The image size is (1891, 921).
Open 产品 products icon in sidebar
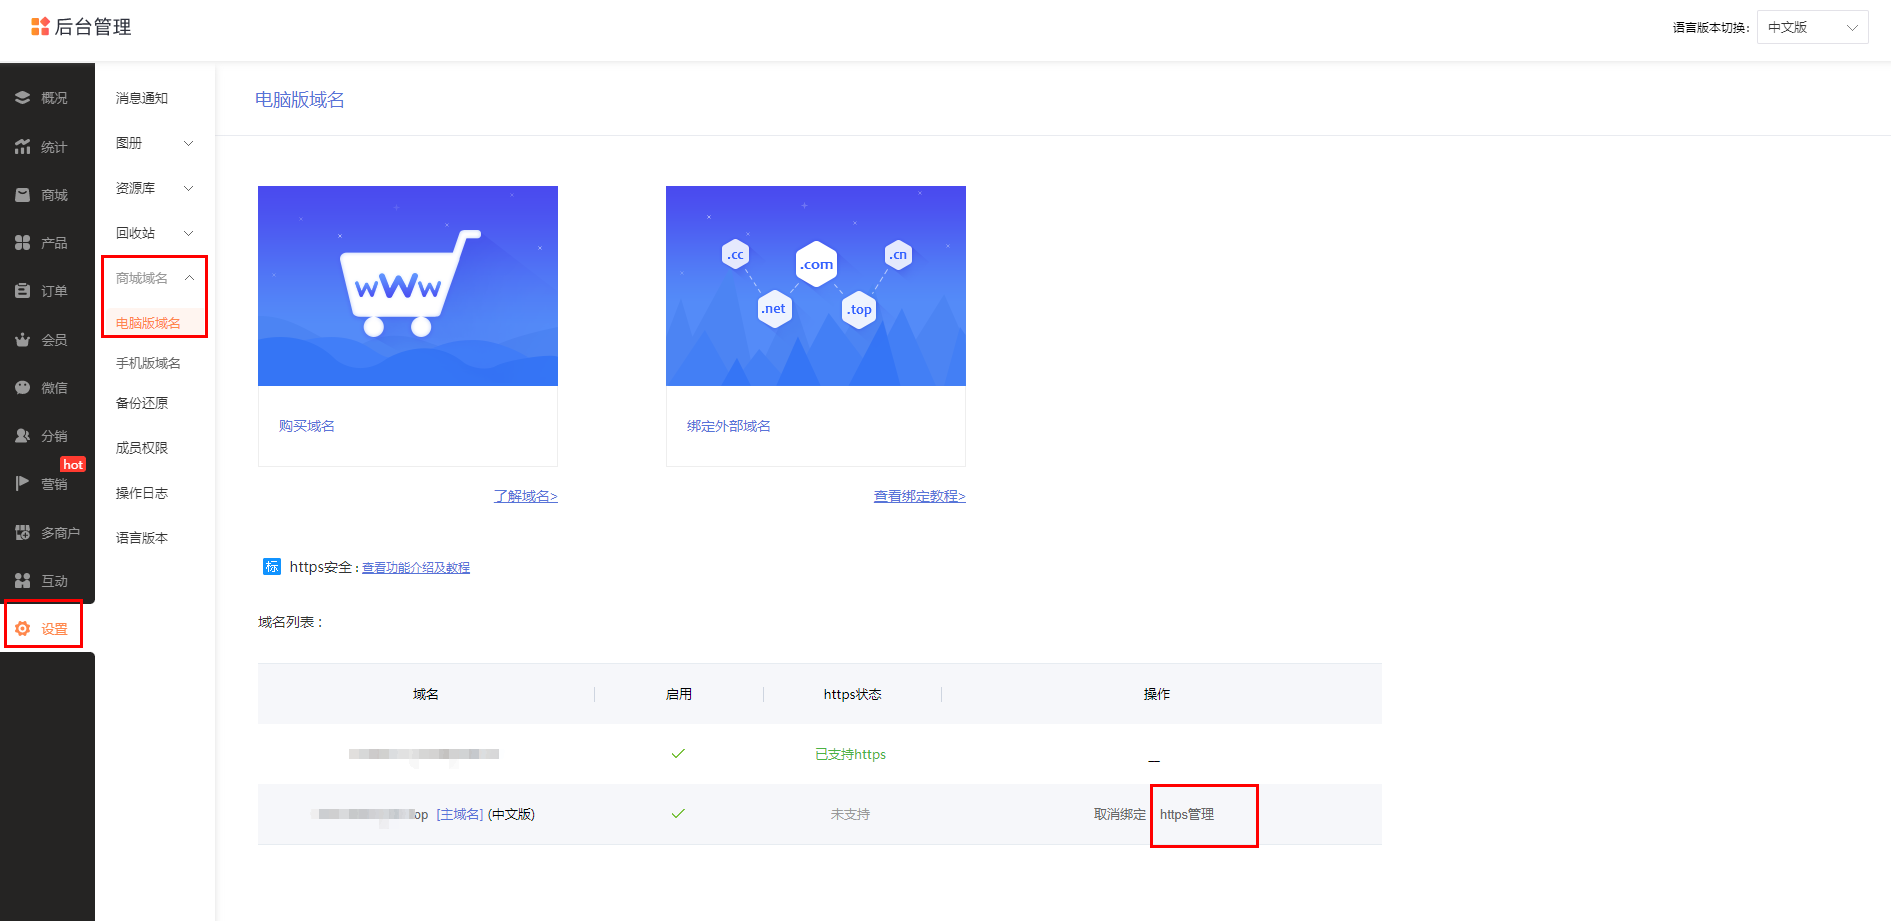pos(22,243)
